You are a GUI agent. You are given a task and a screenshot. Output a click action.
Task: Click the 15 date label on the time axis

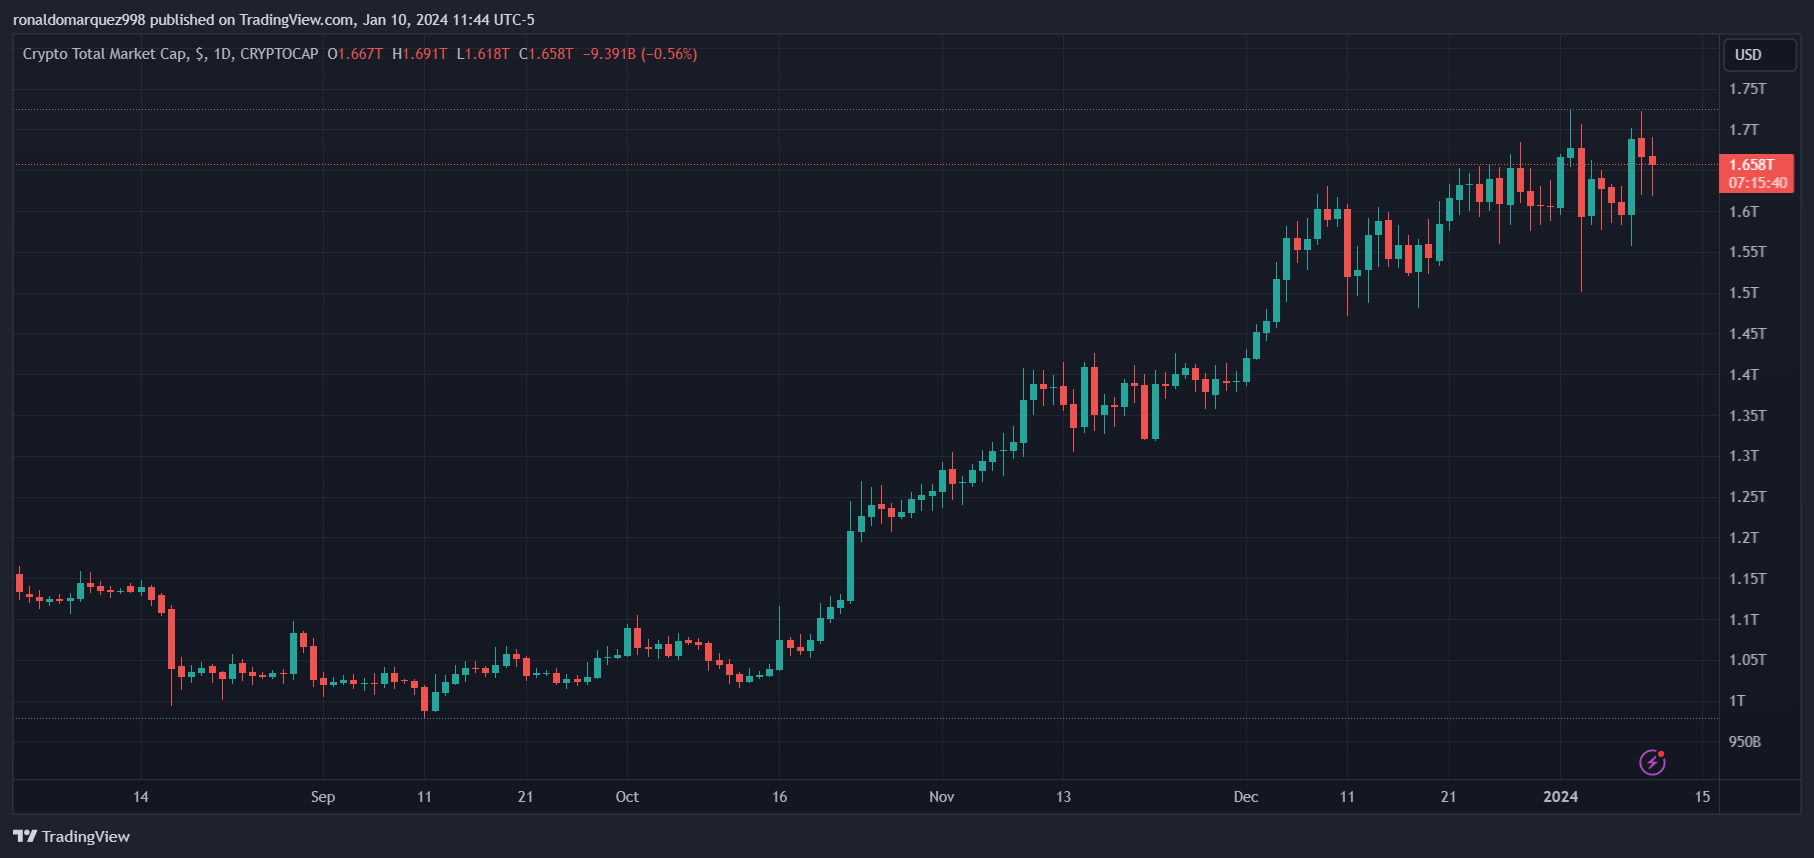pyautogui.click(x=1703, y=797)
